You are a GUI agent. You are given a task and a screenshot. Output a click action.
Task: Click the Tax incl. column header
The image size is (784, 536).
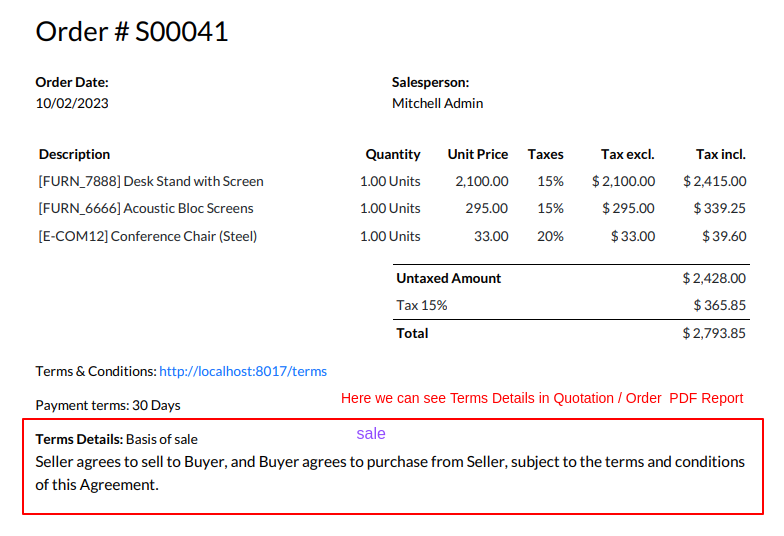721,154
